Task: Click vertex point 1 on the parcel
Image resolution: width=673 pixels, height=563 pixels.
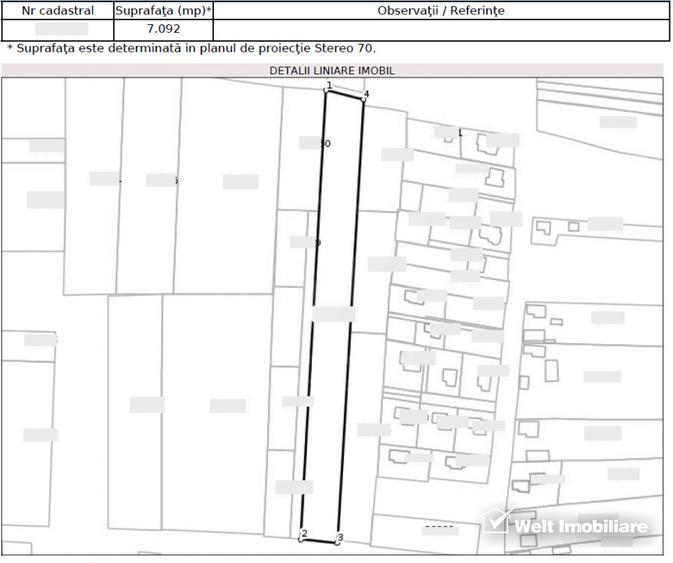Action: click(326, 90)
